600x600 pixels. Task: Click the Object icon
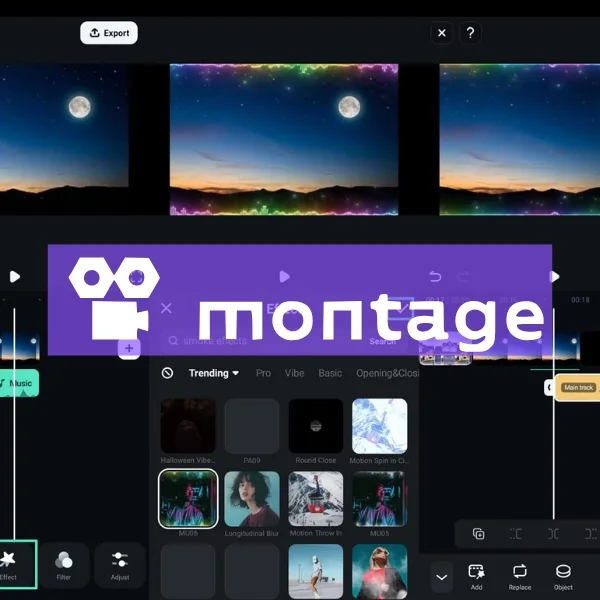(x=564, y=574)
